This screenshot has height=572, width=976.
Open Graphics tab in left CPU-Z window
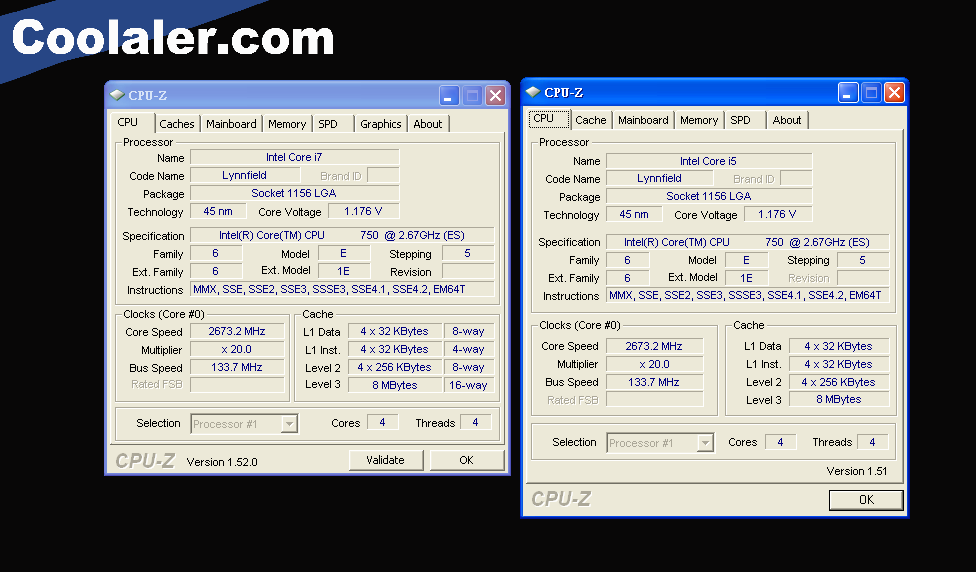[380, 124]
